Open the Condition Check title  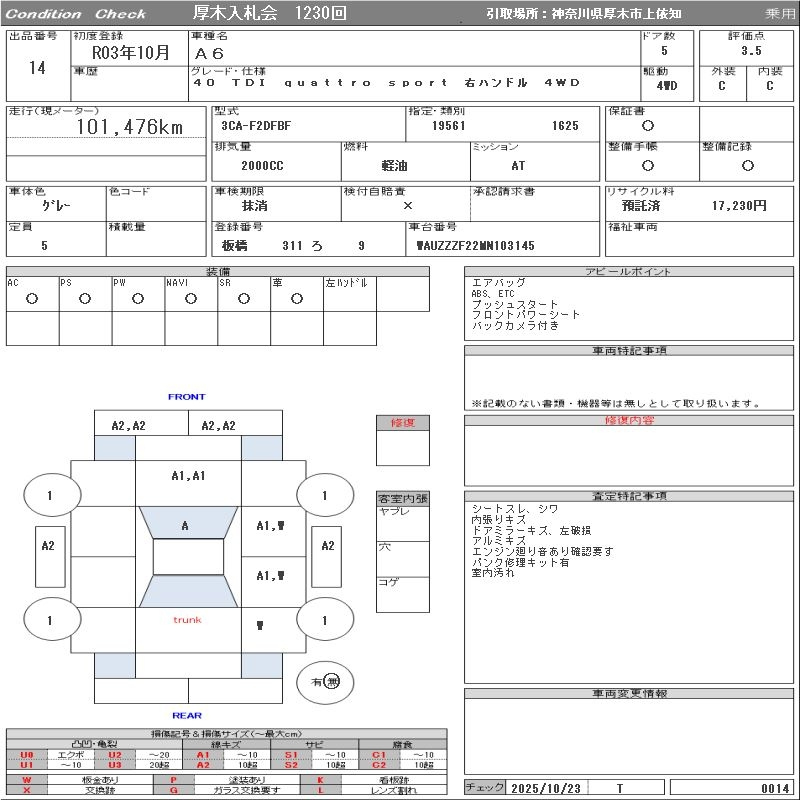click(x=76, y=14)
